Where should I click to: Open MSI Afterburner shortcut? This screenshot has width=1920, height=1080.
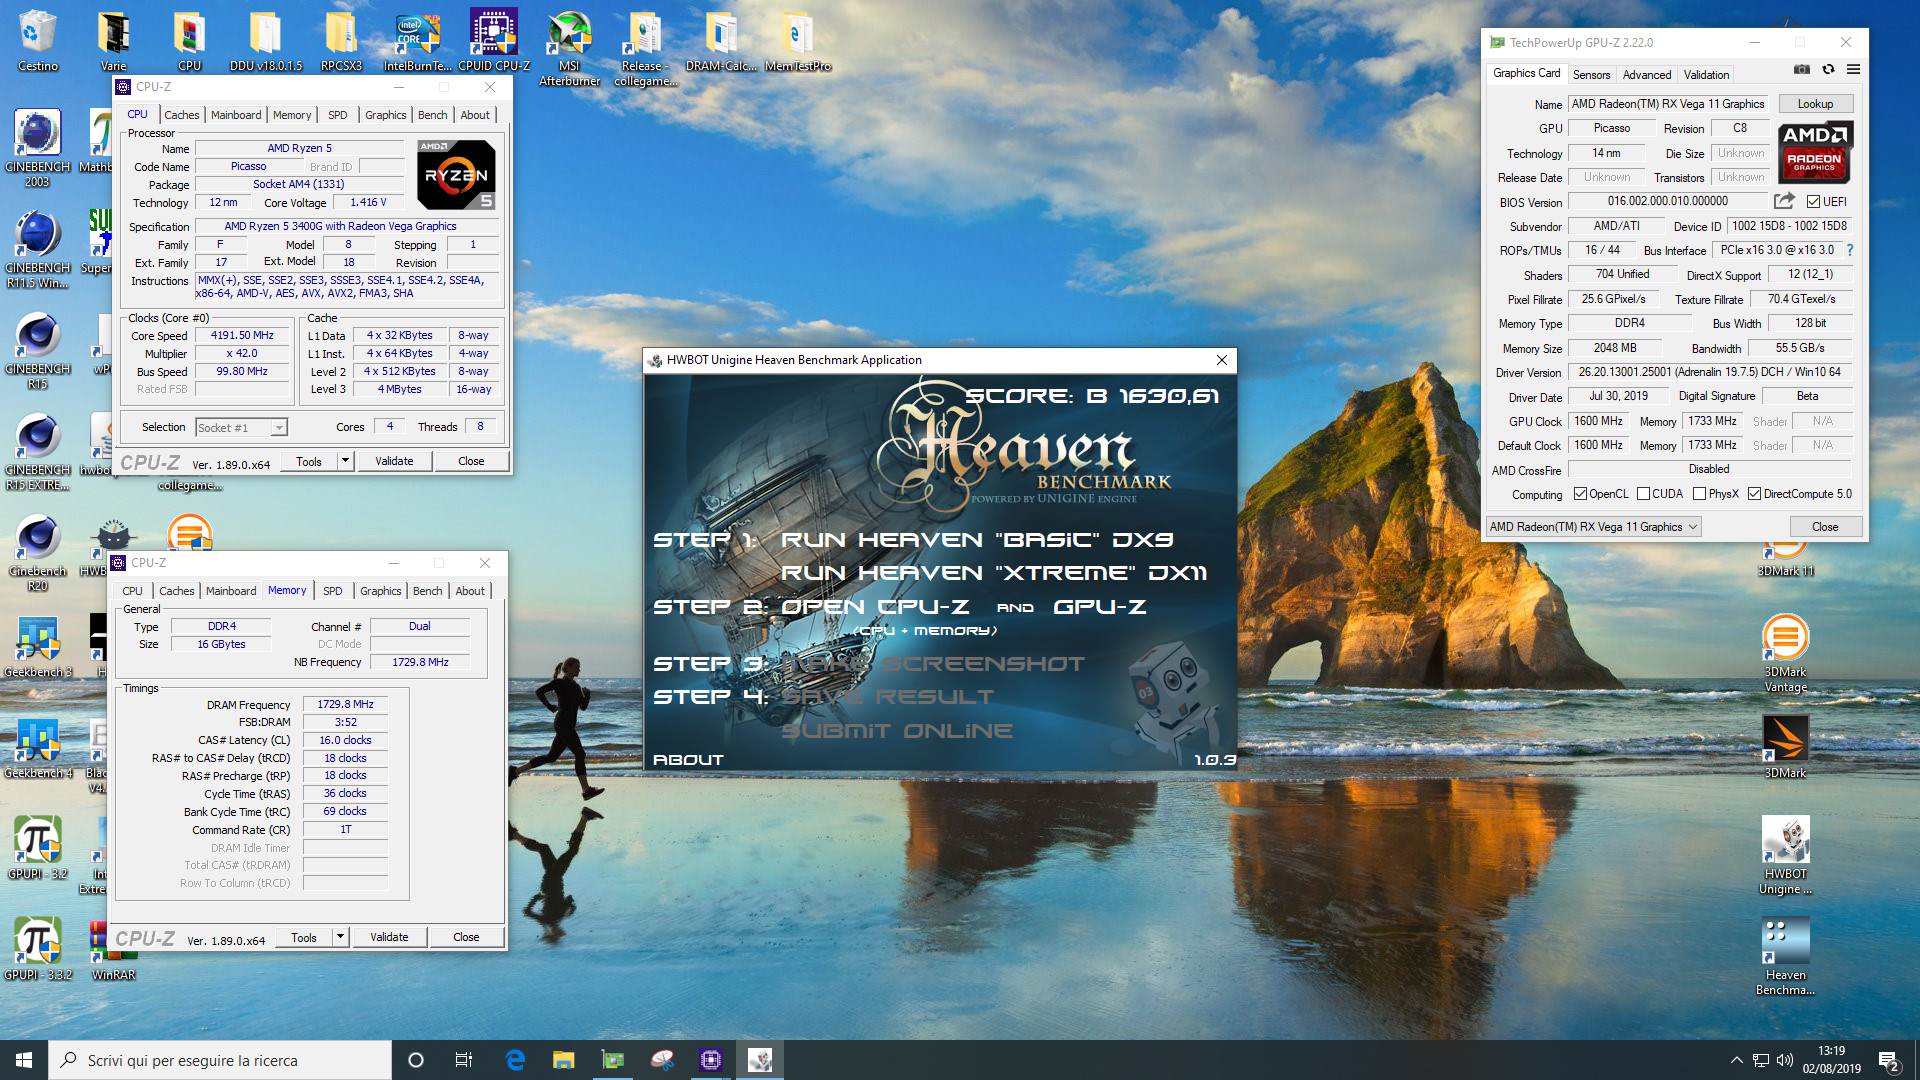pos(569,47)
